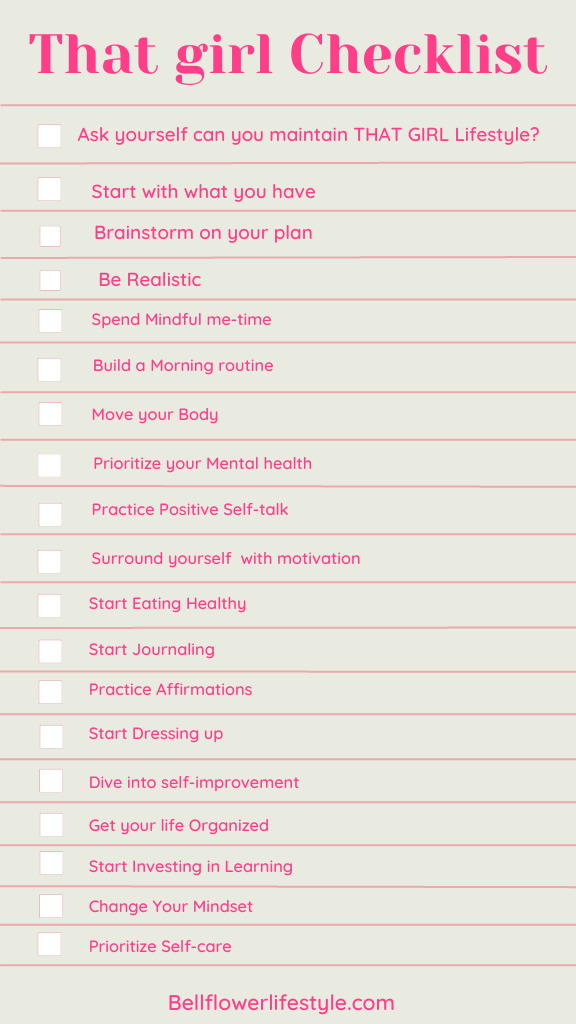Tick the Start Eating Healthy checkbox

point(49,605)
